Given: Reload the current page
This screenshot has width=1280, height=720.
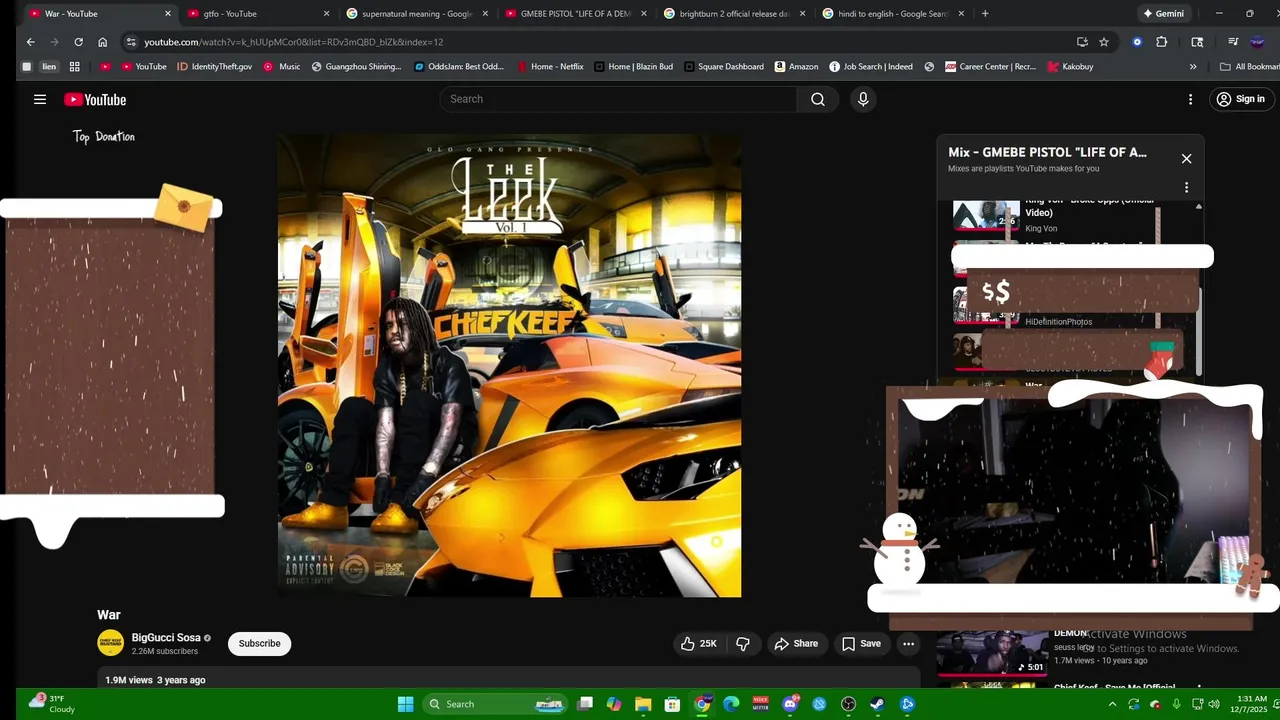Looking at the screenshot, I should tap(78, 42).
